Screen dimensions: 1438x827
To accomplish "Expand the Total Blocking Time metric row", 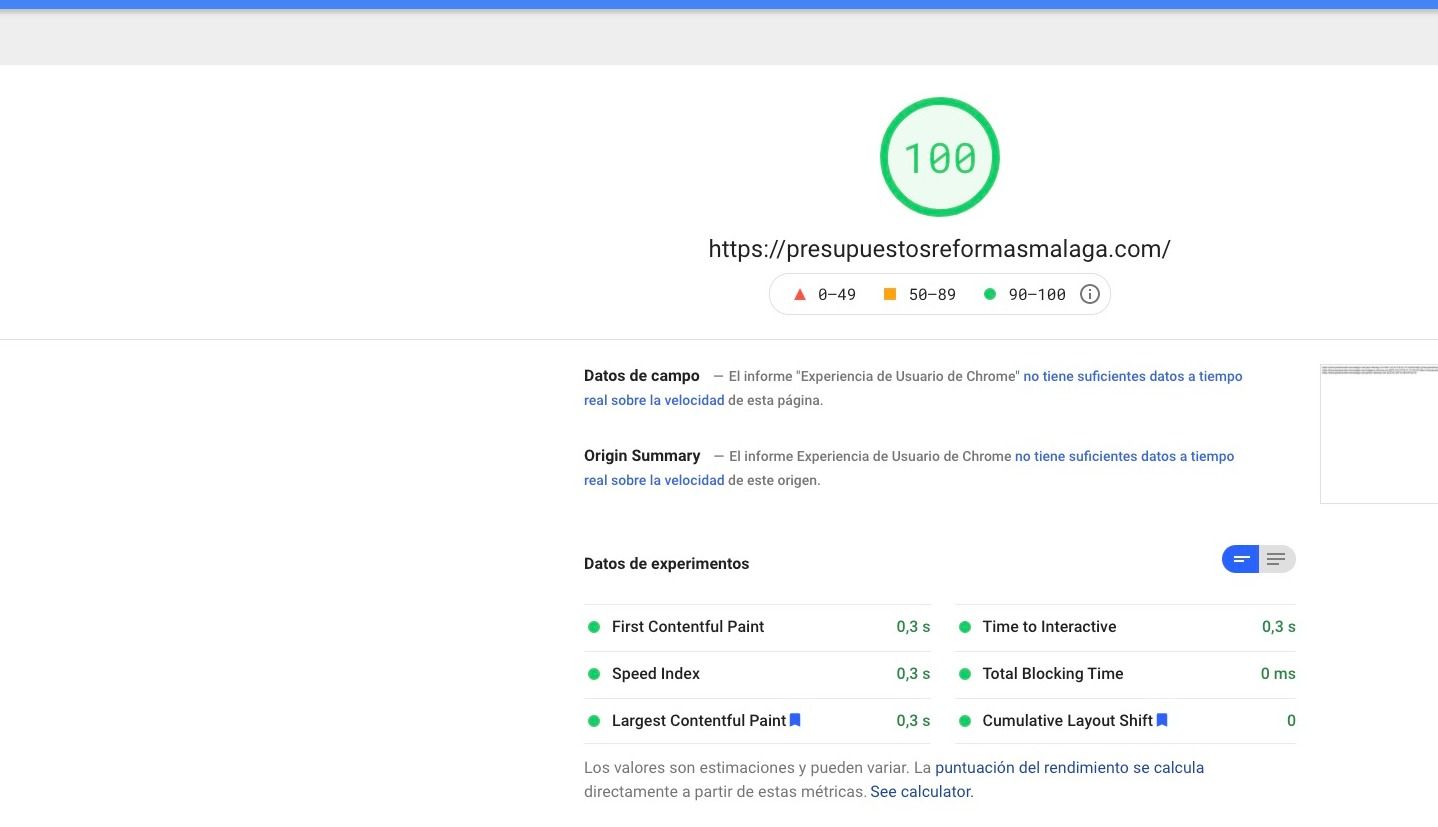I will click(x=1125, y=674).
